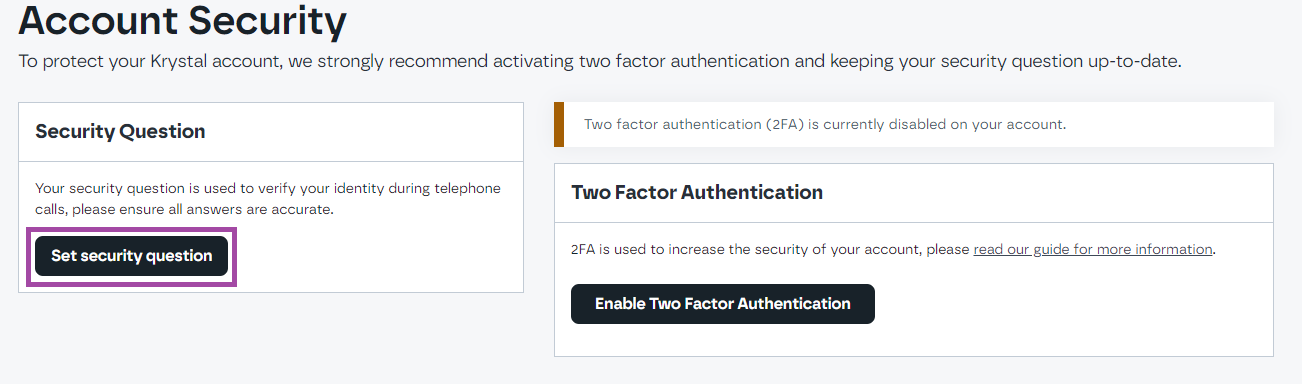Click the Two Factor Authentication header area beside the title
This screenshot has height=384, width=1302.
click(1048, 192)
